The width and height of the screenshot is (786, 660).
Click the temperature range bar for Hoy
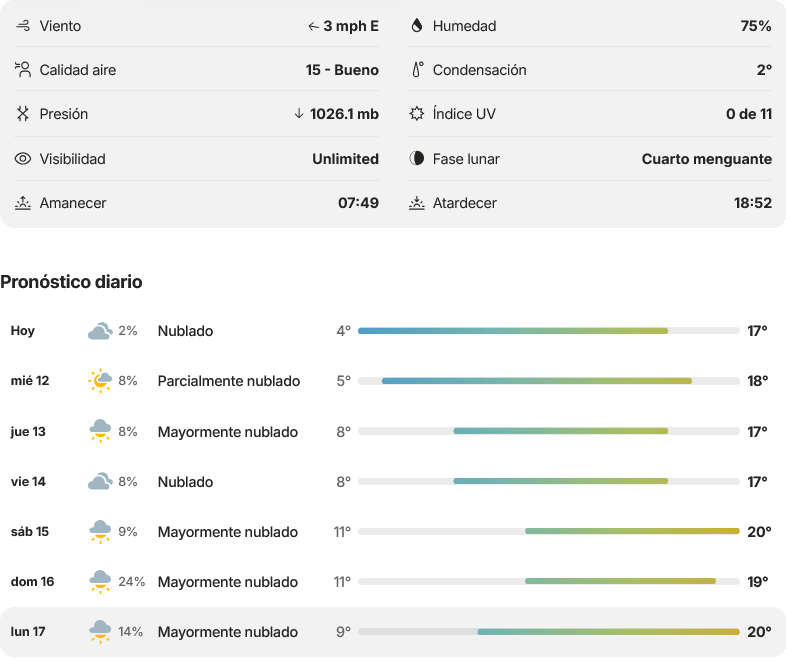coord(549,331)
